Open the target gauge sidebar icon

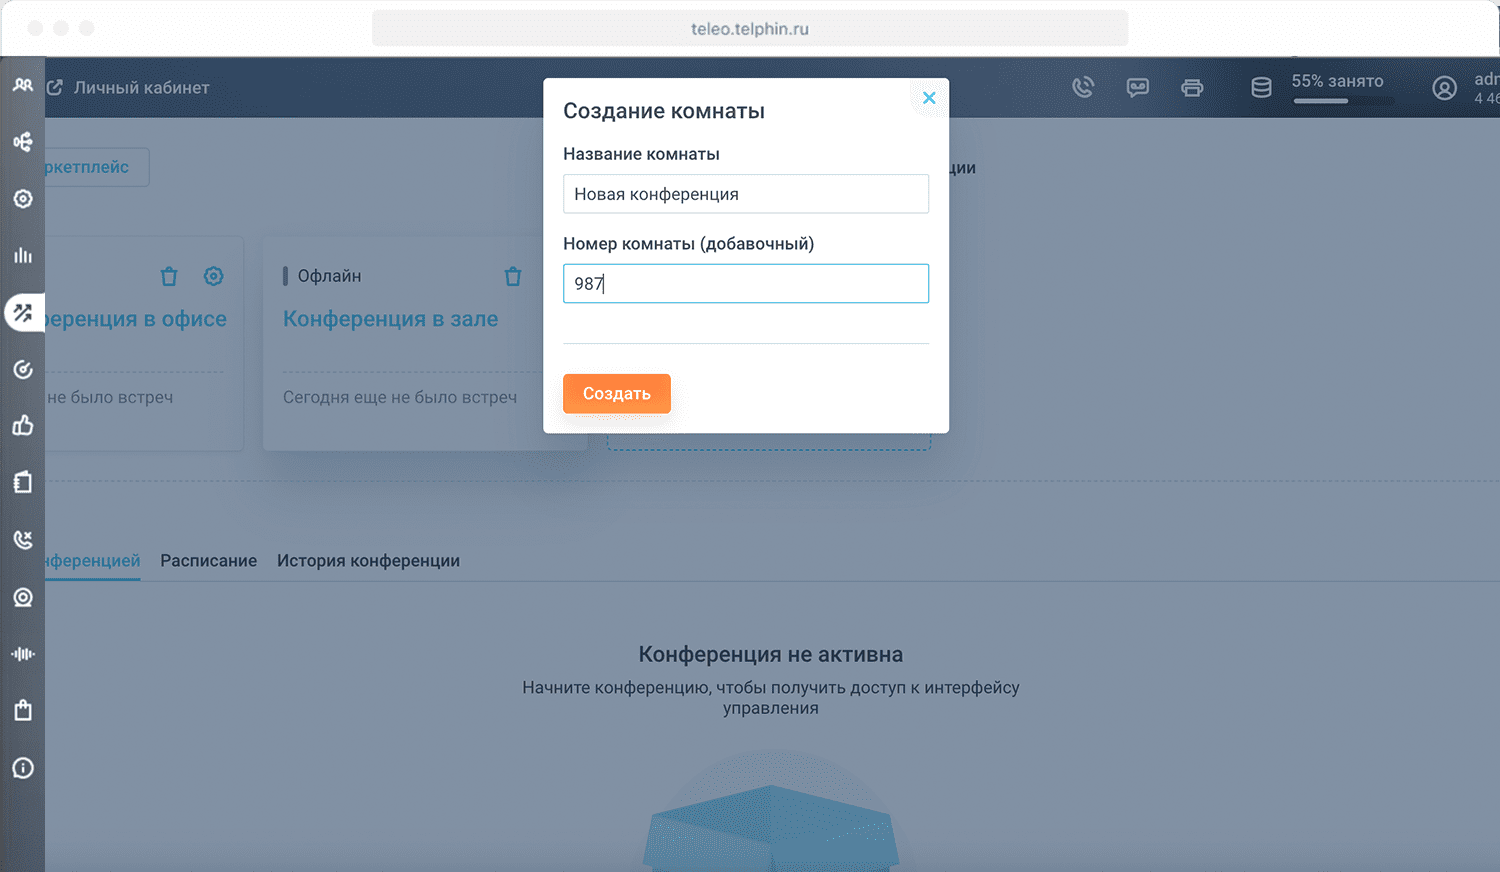point(23,370)
